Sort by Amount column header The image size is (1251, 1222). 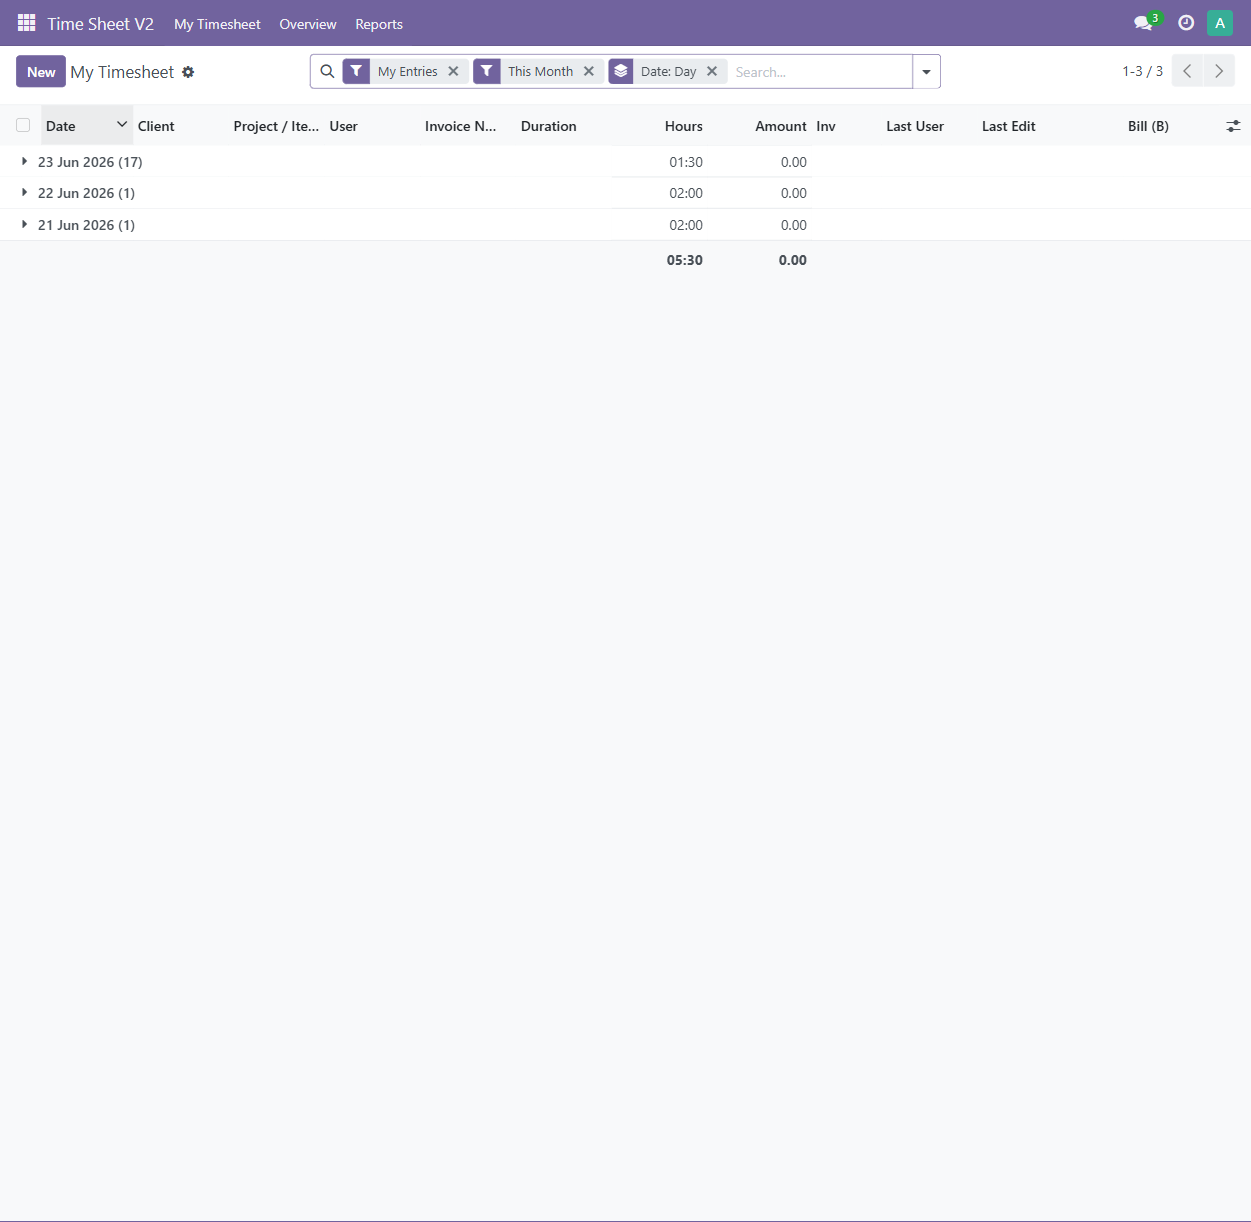pos(781,126)
